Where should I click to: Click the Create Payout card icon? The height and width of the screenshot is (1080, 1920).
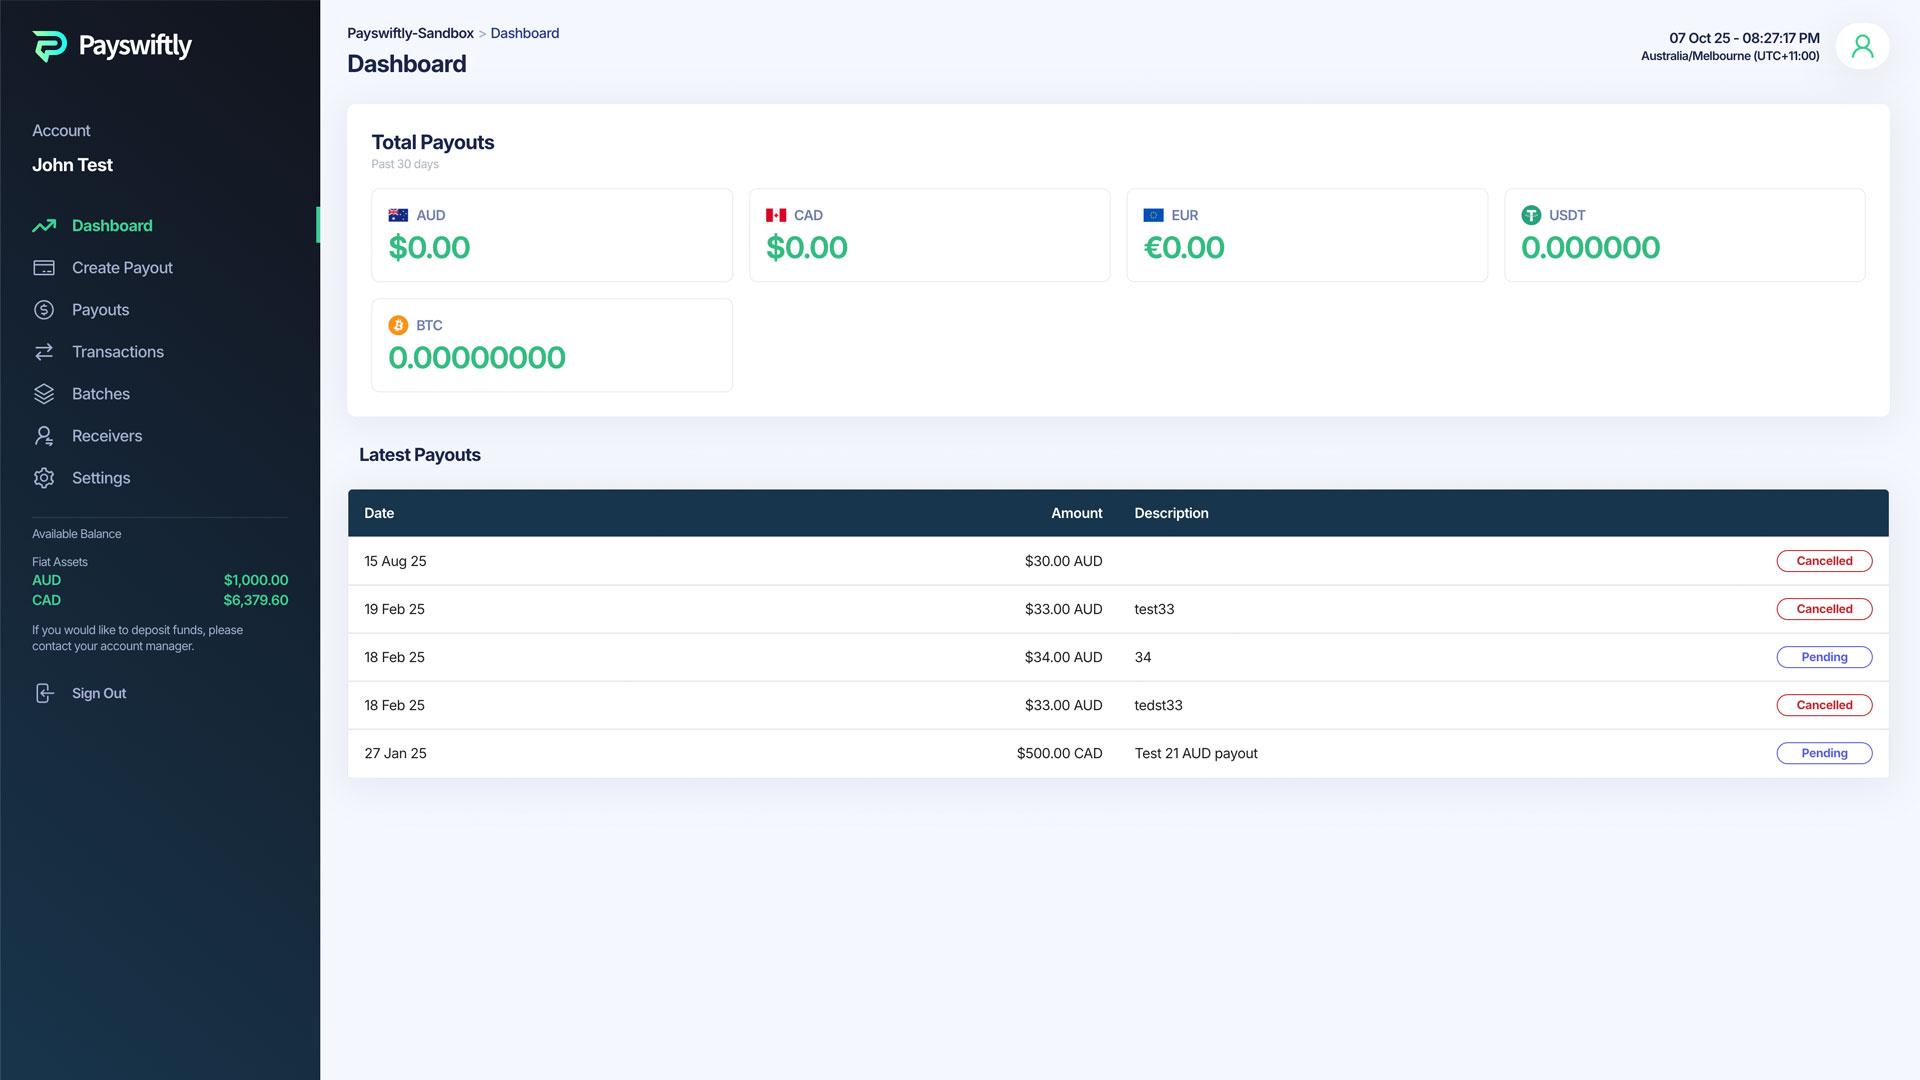click(x=45, y=268)
